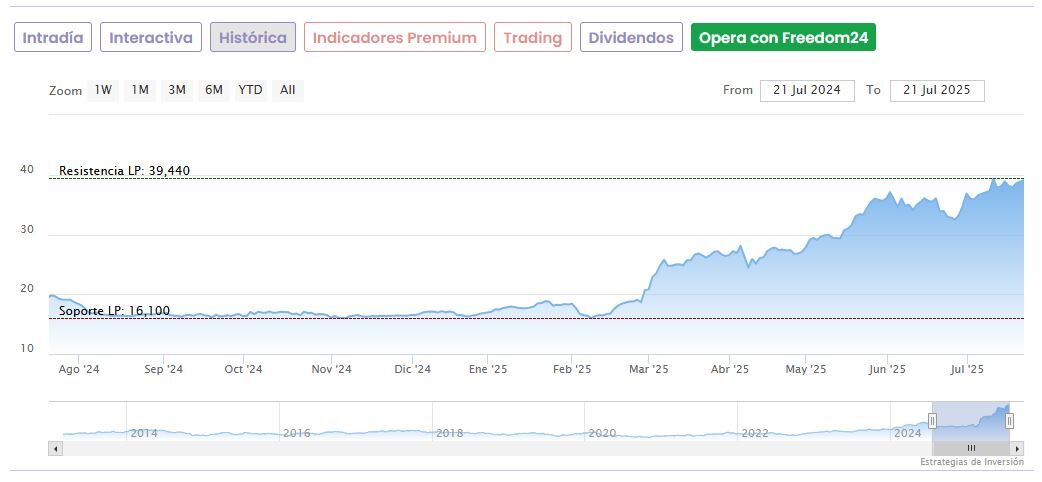The width and height of the screenshot is (1042, 482).
Task: Zoom chart to YTD
Action: [250, 90]
